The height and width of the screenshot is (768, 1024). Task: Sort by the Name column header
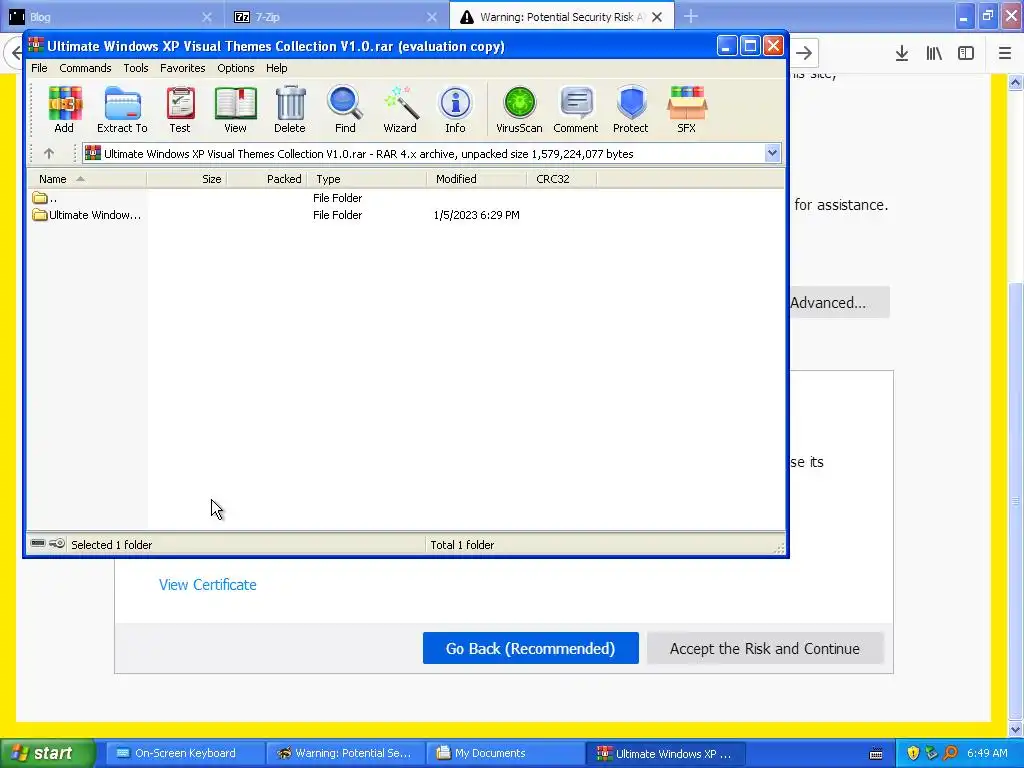[x=88, y=179]
